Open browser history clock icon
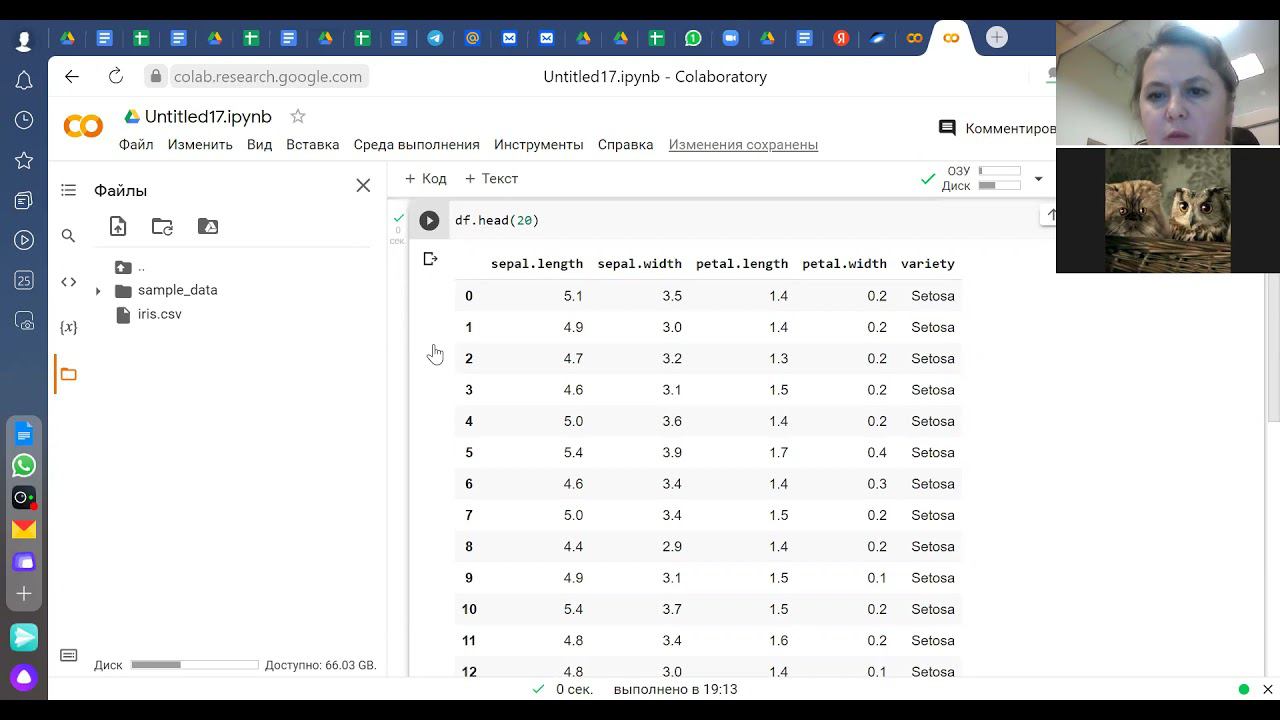Screen dimensions: 1280x720 [x=24, y=120]
